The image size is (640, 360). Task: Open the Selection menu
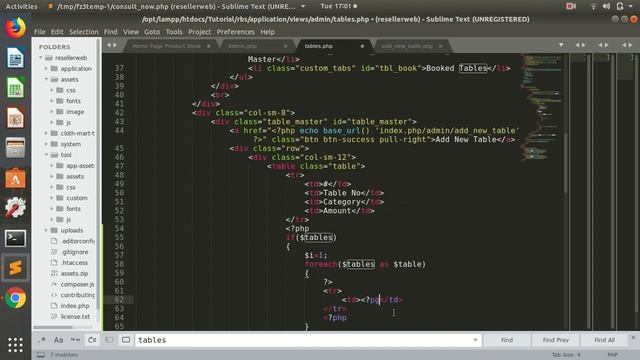(84, 32)
